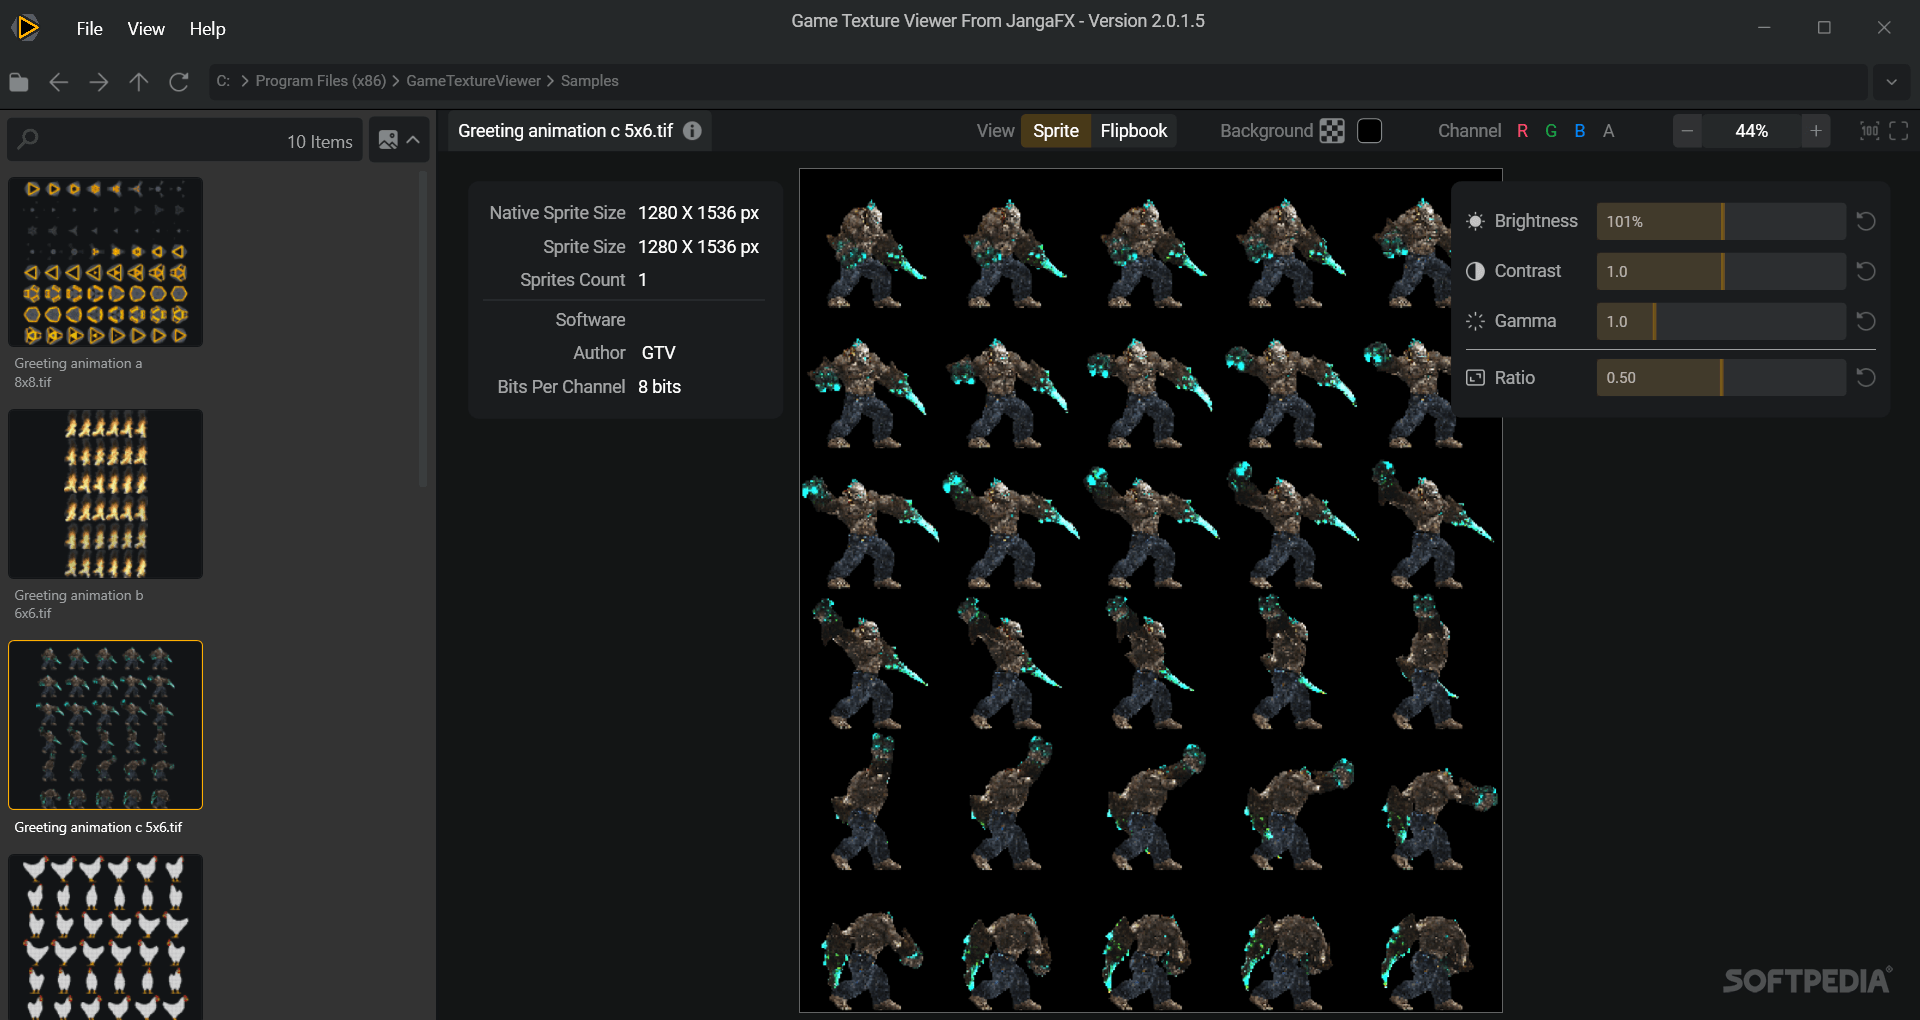This screenshot has width=1920, height=1020.
Task: Reset Brightness value
Action: (1866, 221)
